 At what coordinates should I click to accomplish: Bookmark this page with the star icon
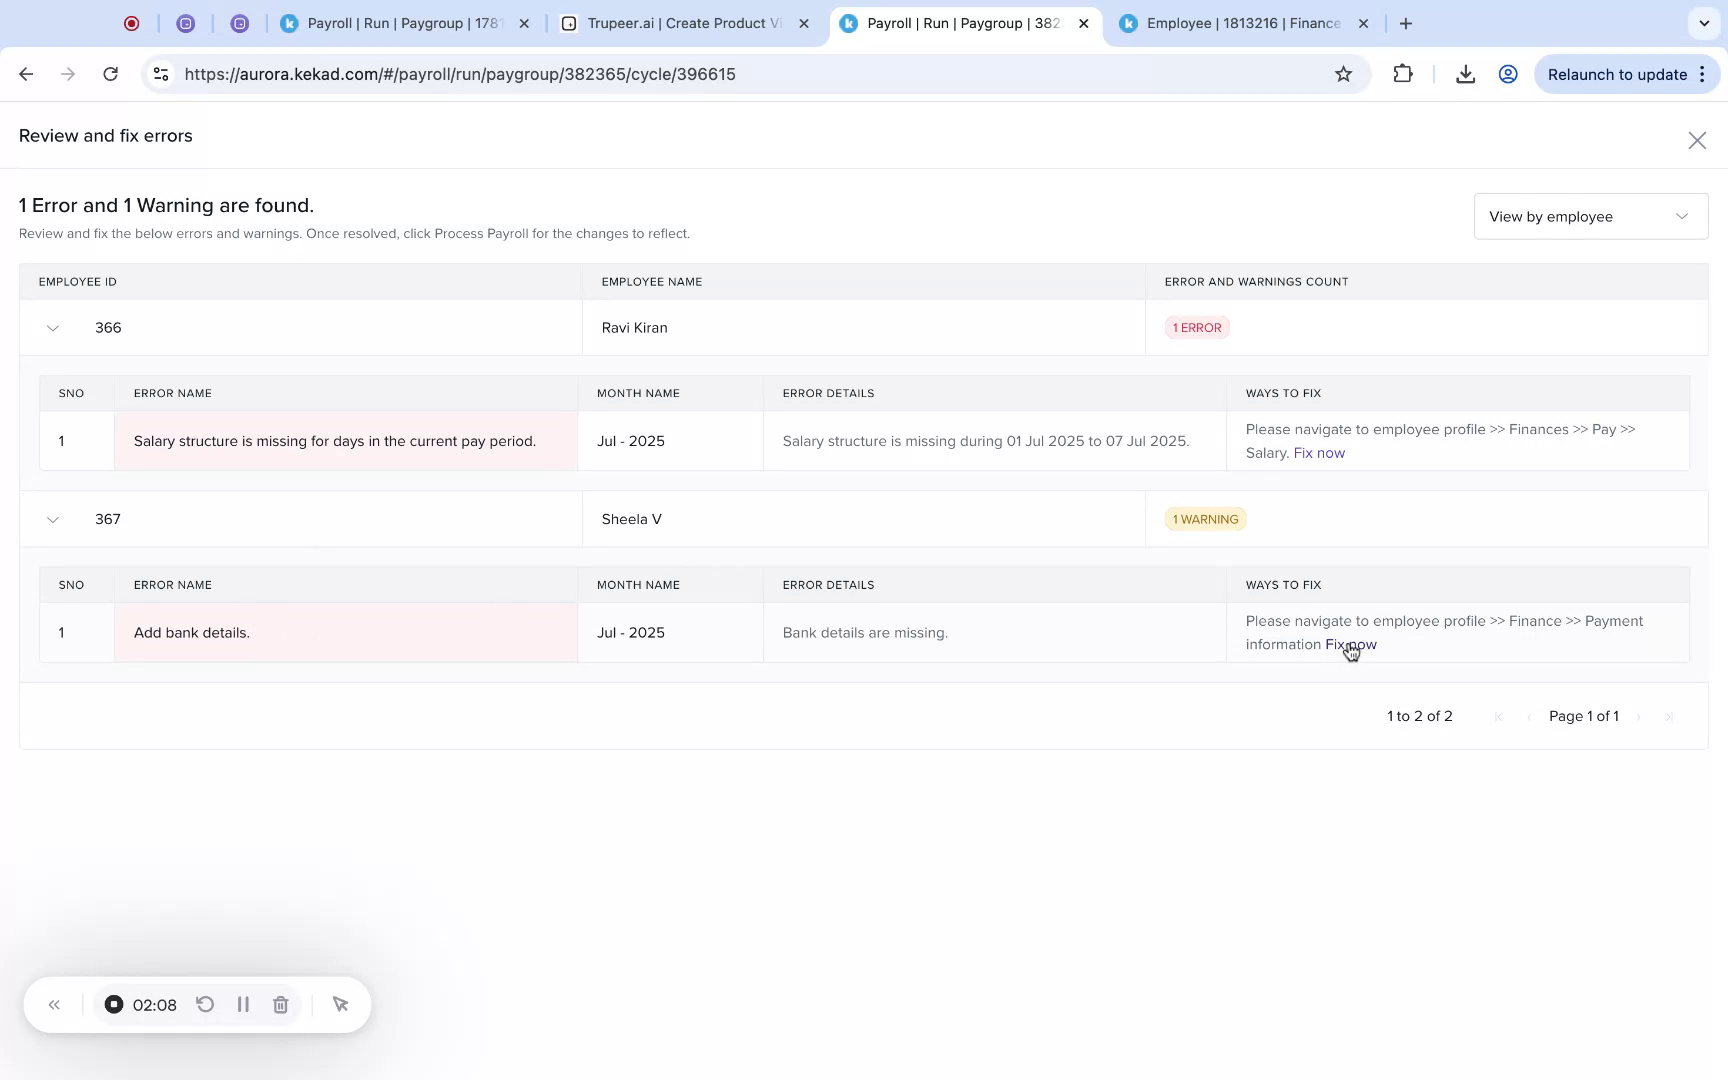pos(1343,73)
